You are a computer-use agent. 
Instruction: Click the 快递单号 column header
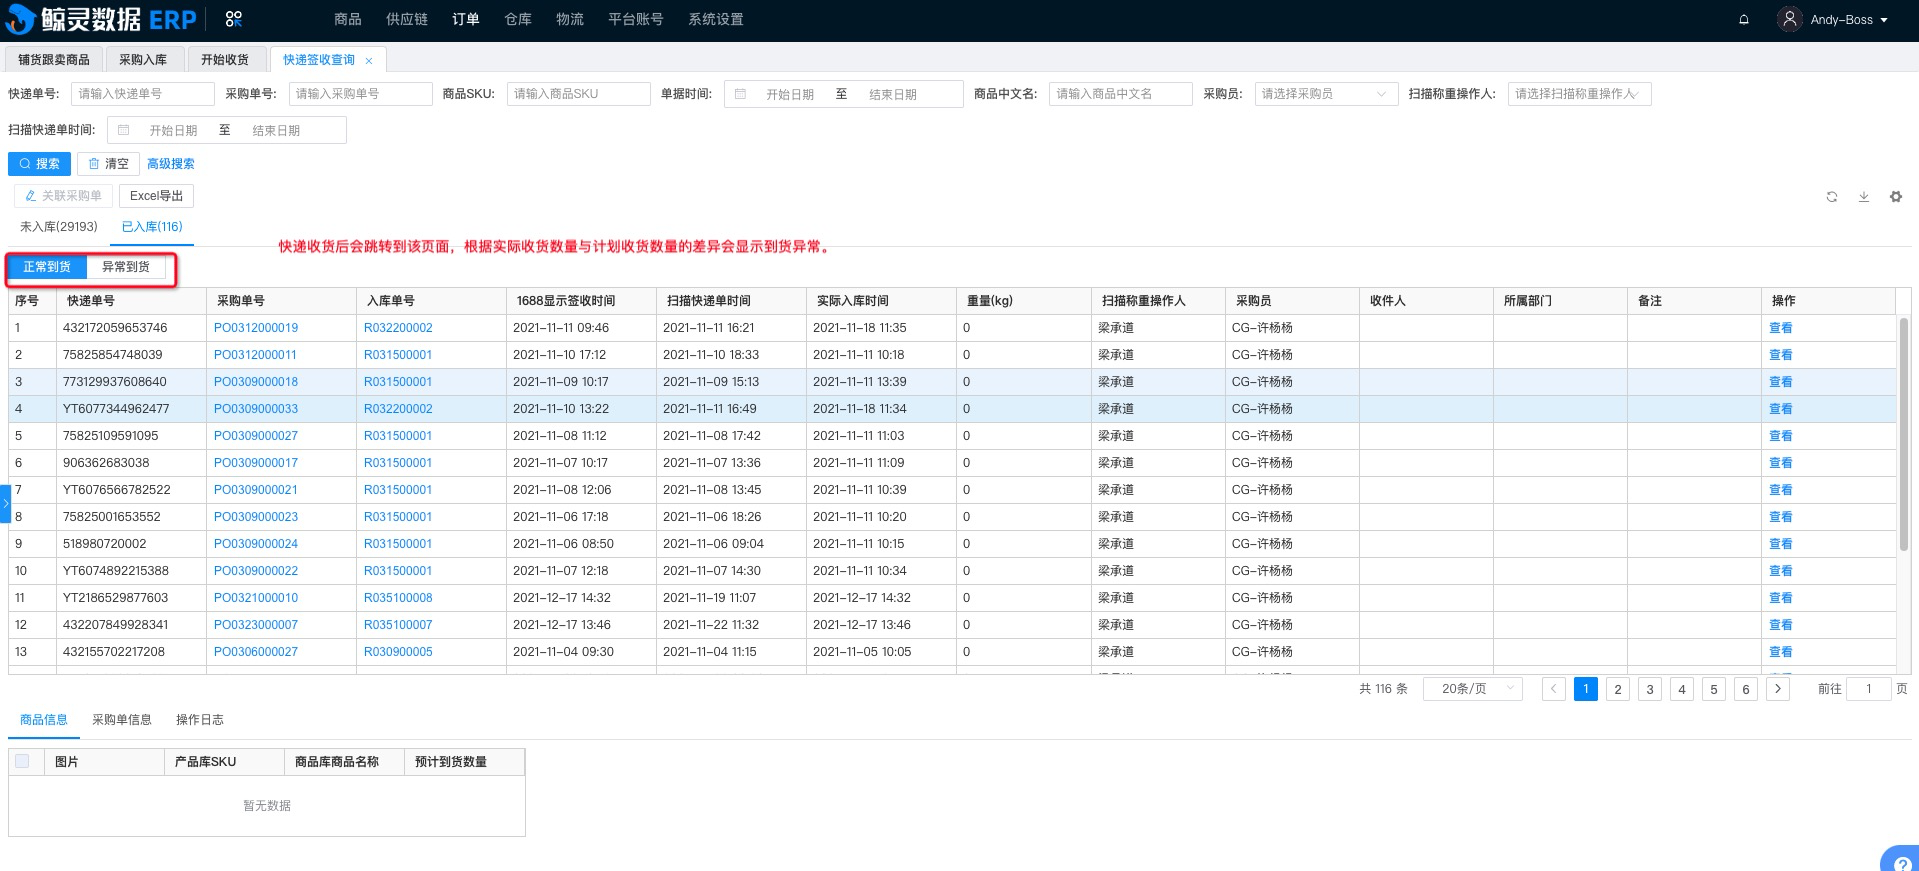click(132, 301)
